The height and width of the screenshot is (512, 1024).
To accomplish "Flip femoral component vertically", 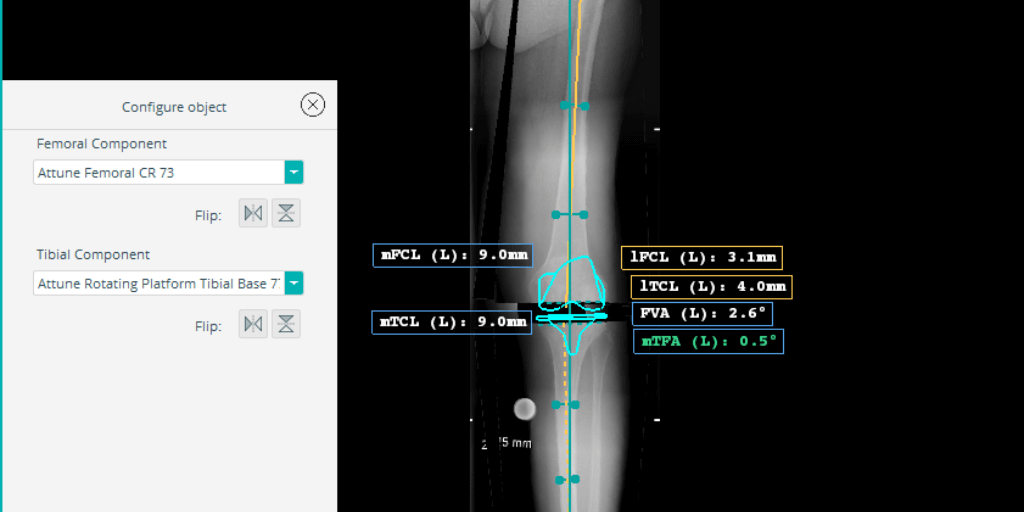I will (x=286, y=213).
